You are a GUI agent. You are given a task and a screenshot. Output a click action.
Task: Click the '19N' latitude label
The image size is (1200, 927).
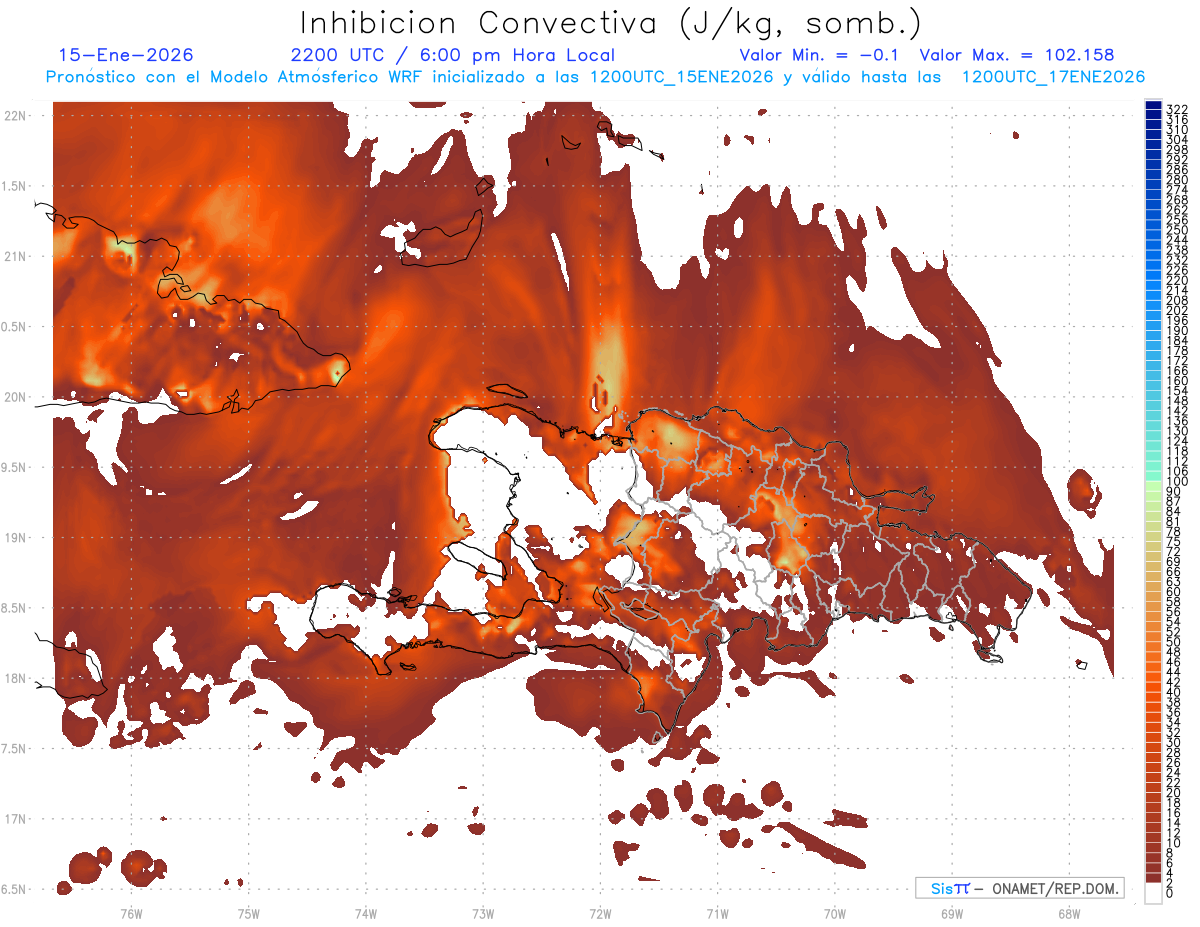click(16, 538)
